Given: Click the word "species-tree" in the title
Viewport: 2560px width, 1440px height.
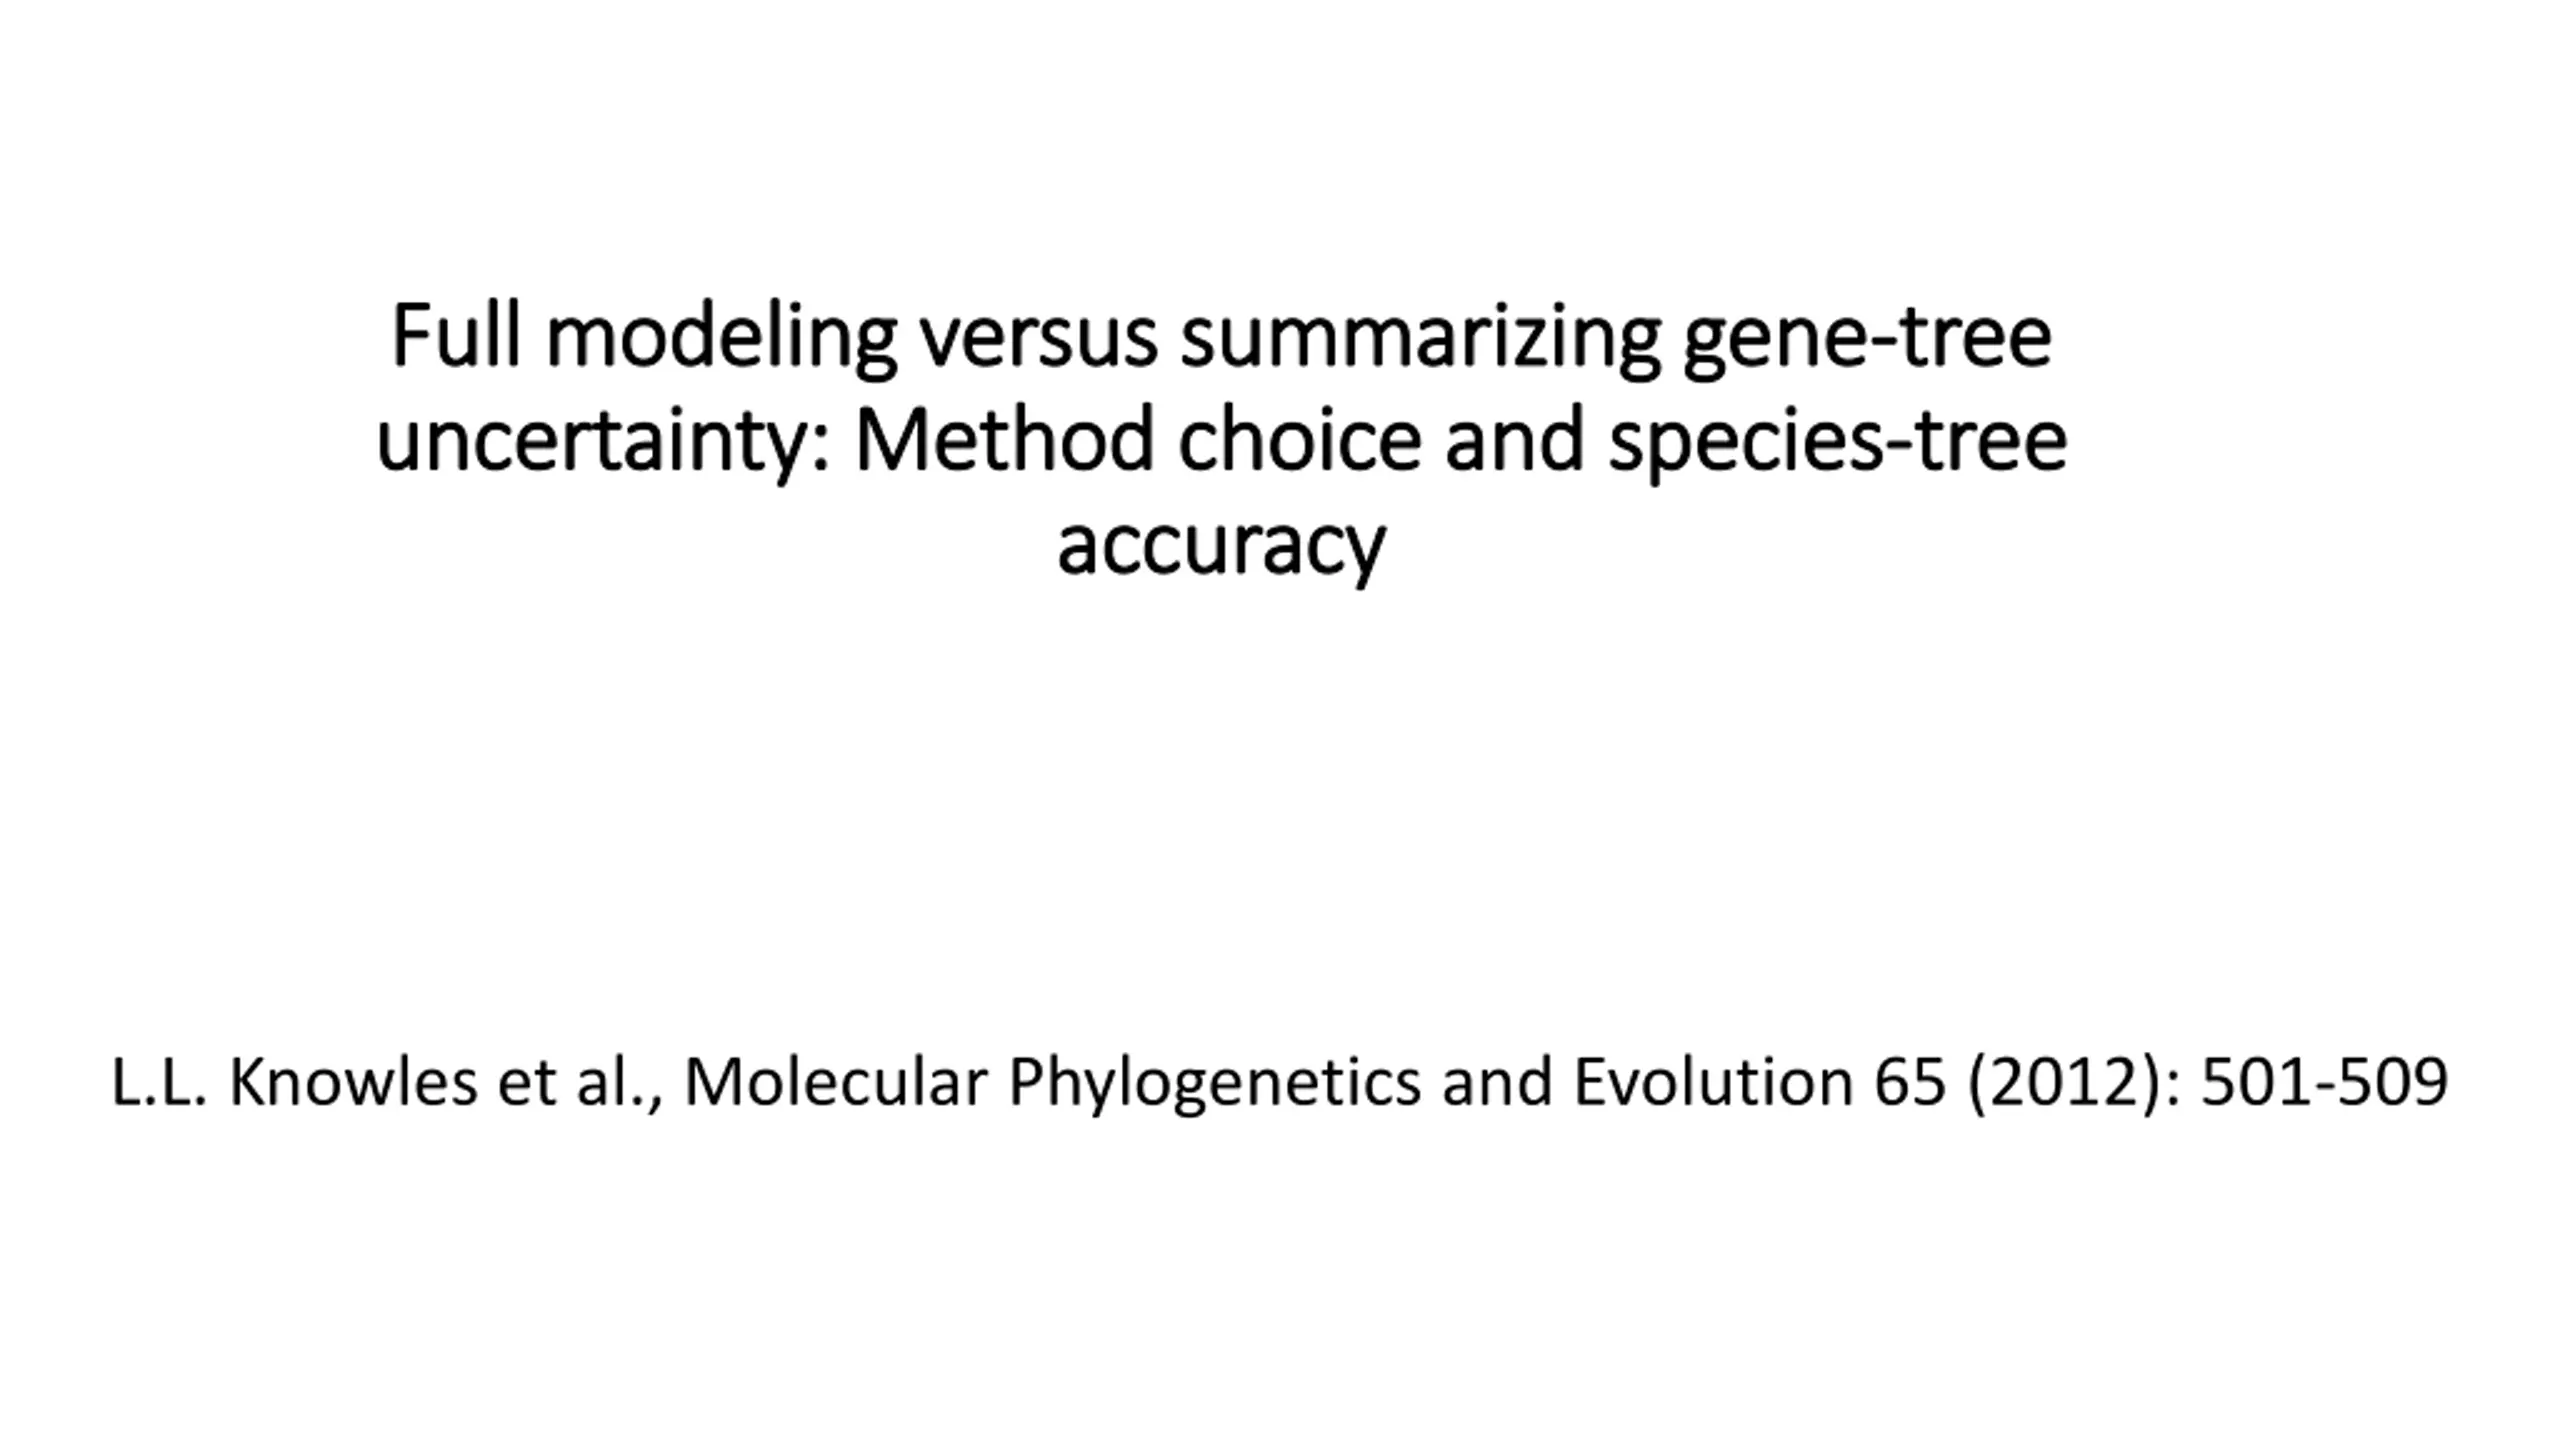Looking at the screenshot, I should point(1838,446).
